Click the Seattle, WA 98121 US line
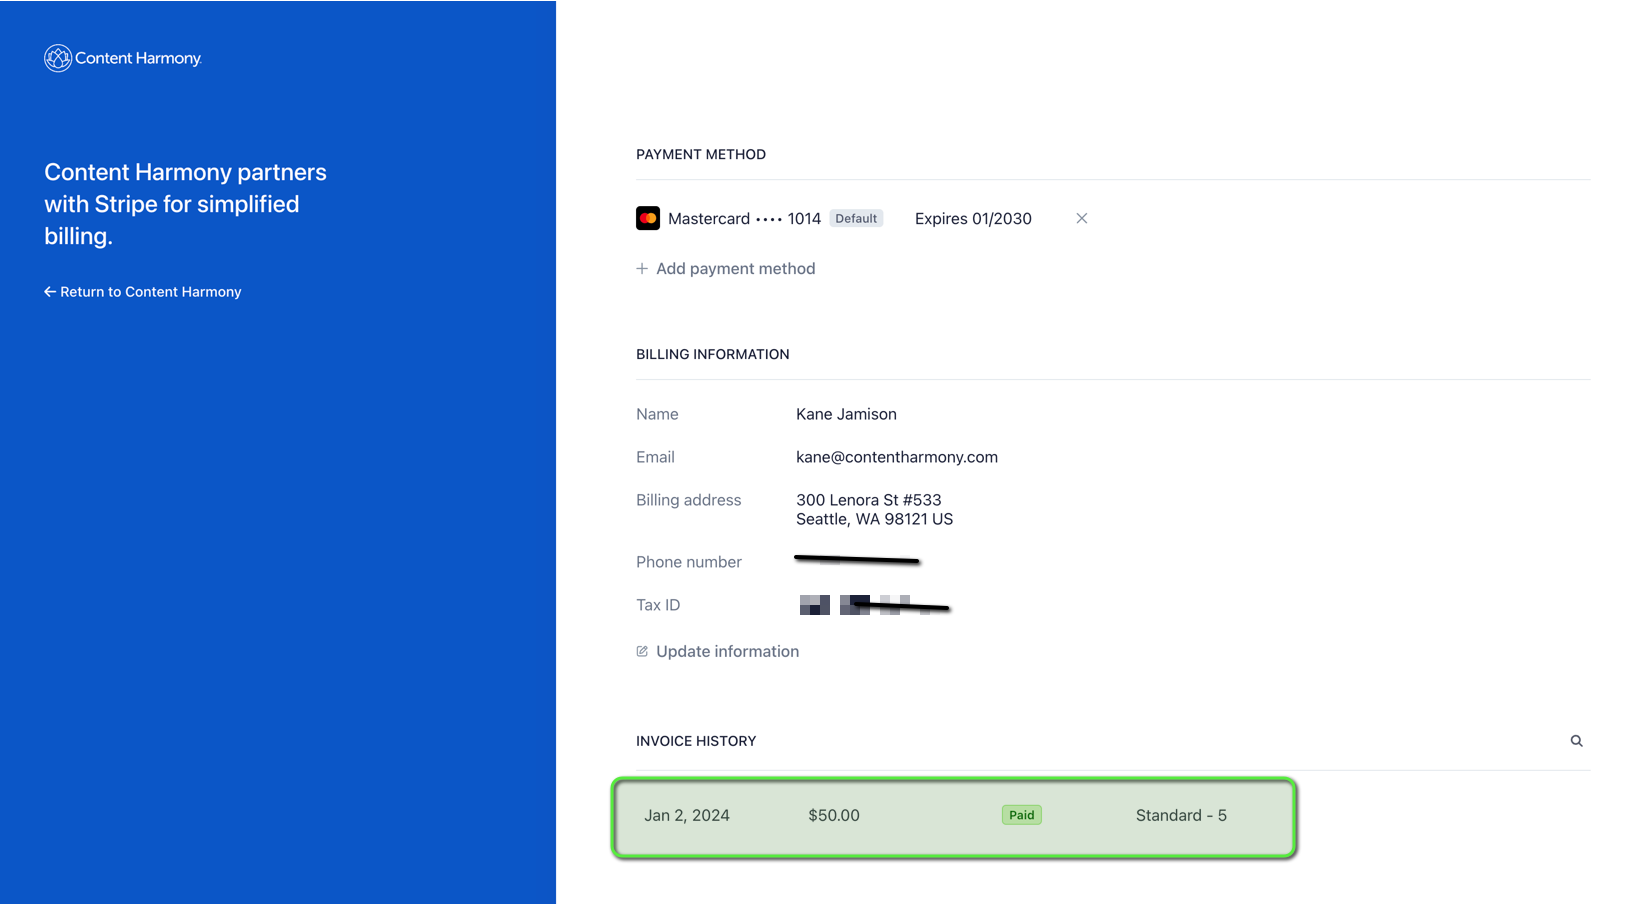This screenshot has width=1631, height=904. click(x=875, y=519)
